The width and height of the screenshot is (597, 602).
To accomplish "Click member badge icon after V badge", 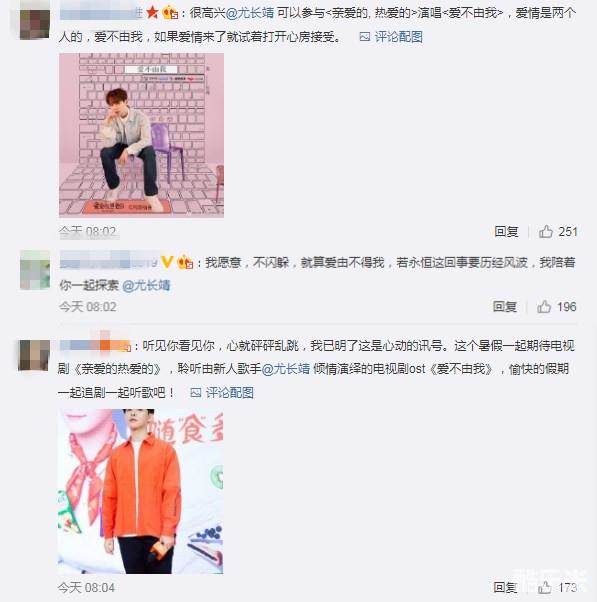I will tap(185, 263).
